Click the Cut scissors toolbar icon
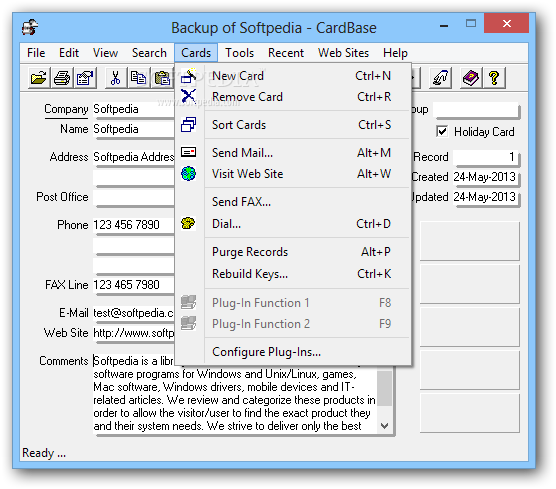The width and height of the screenshot is (556, 489). point(116,78)
